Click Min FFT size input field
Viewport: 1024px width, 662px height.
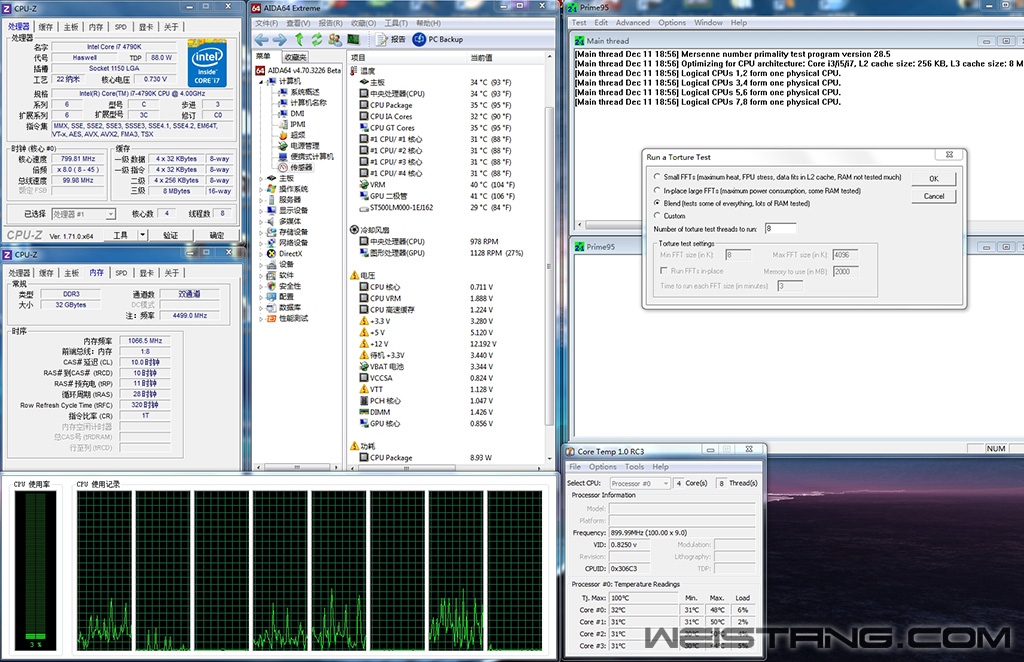(x=738, y=255)
